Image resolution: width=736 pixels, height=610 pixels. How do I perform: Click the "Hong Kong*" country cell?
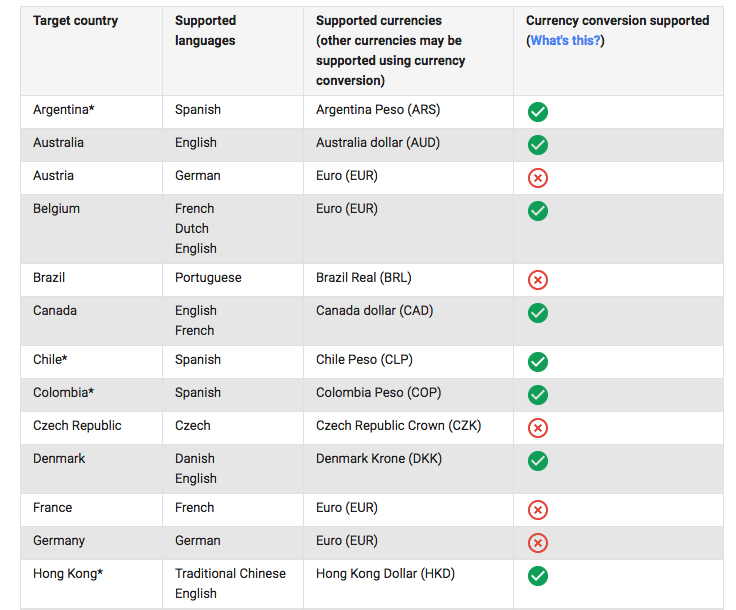pos(68,574)
